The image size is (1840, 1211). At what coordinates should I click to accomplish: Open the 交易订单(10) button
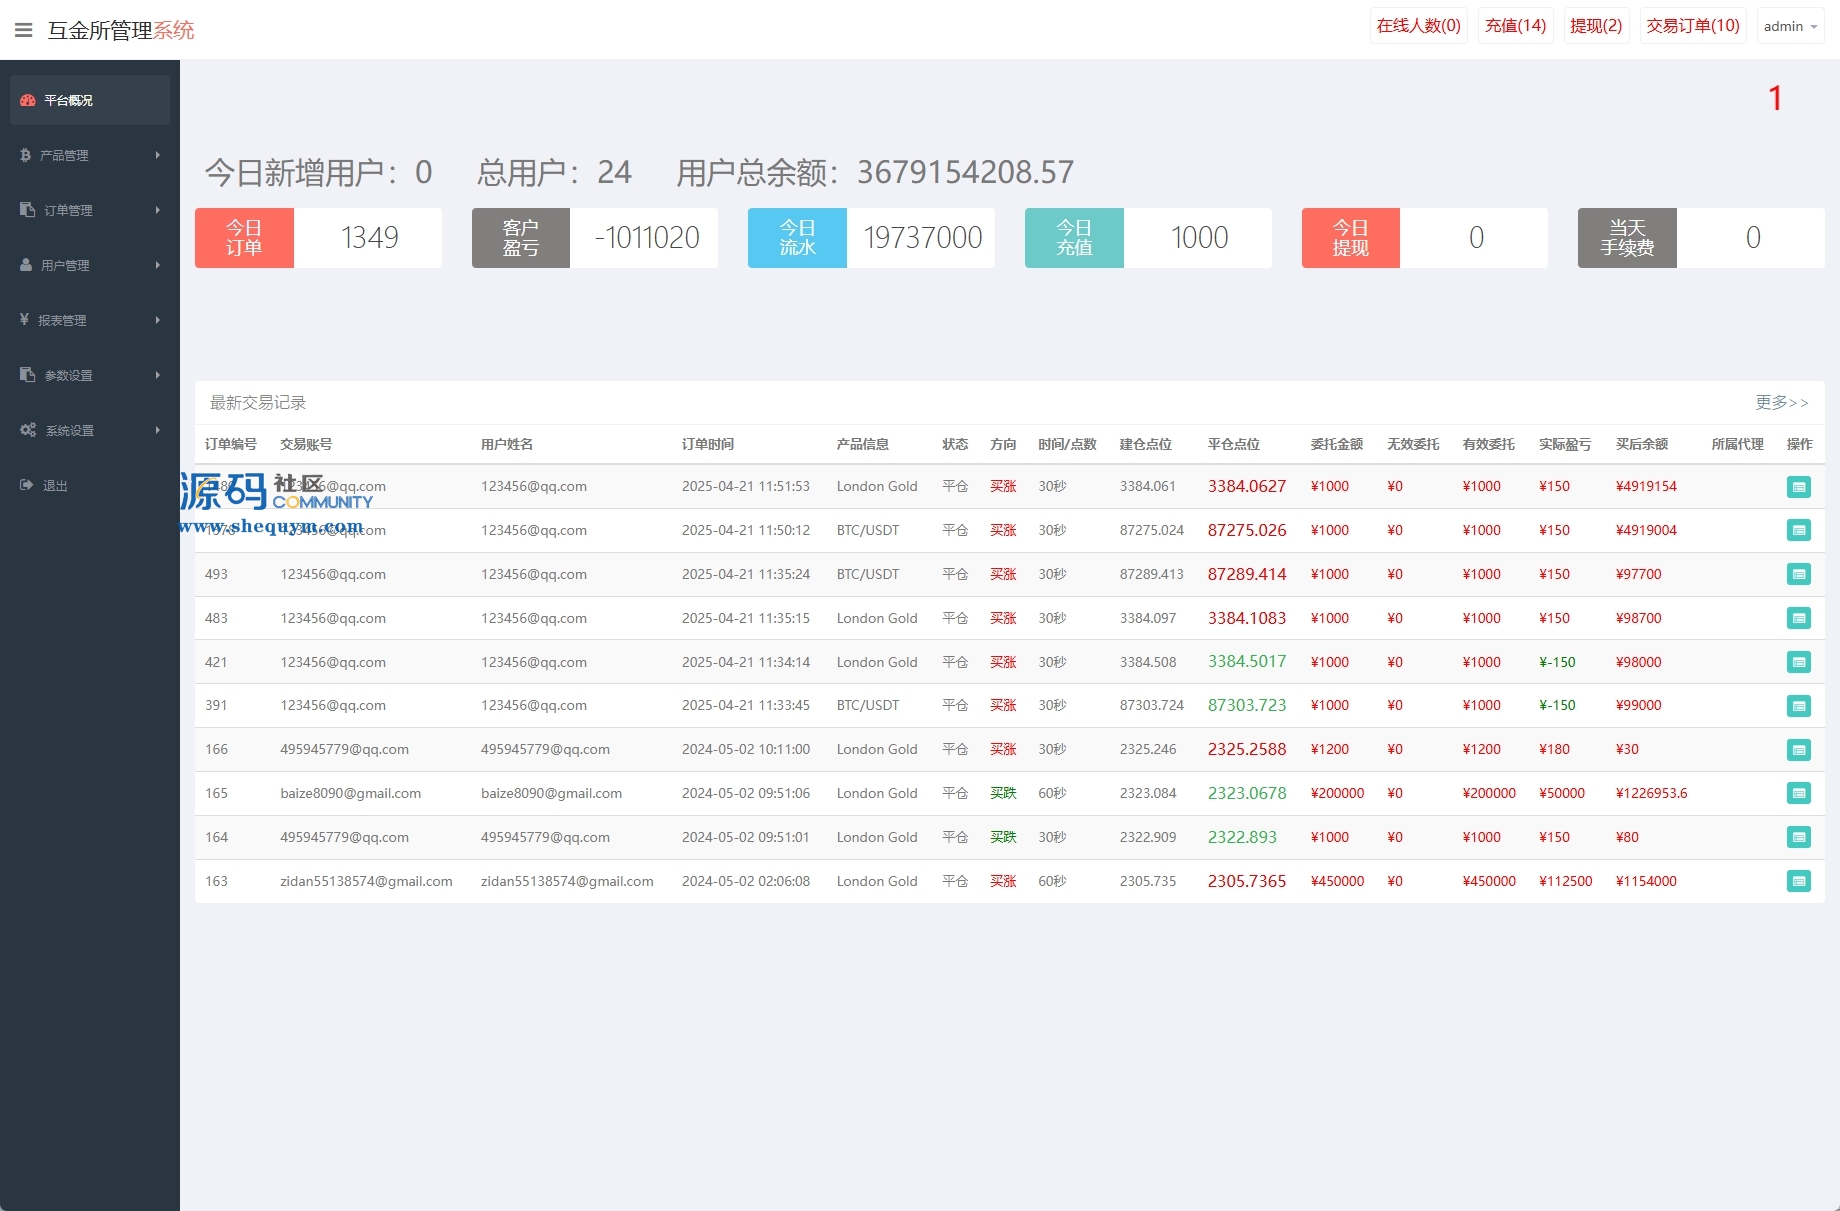pos(1692,26)
